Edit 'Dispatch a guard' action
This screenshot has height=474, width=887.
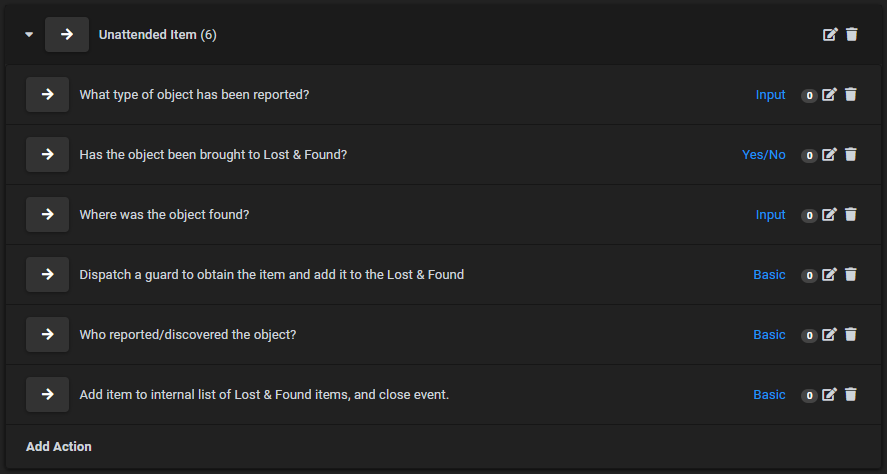click(829, 274)
